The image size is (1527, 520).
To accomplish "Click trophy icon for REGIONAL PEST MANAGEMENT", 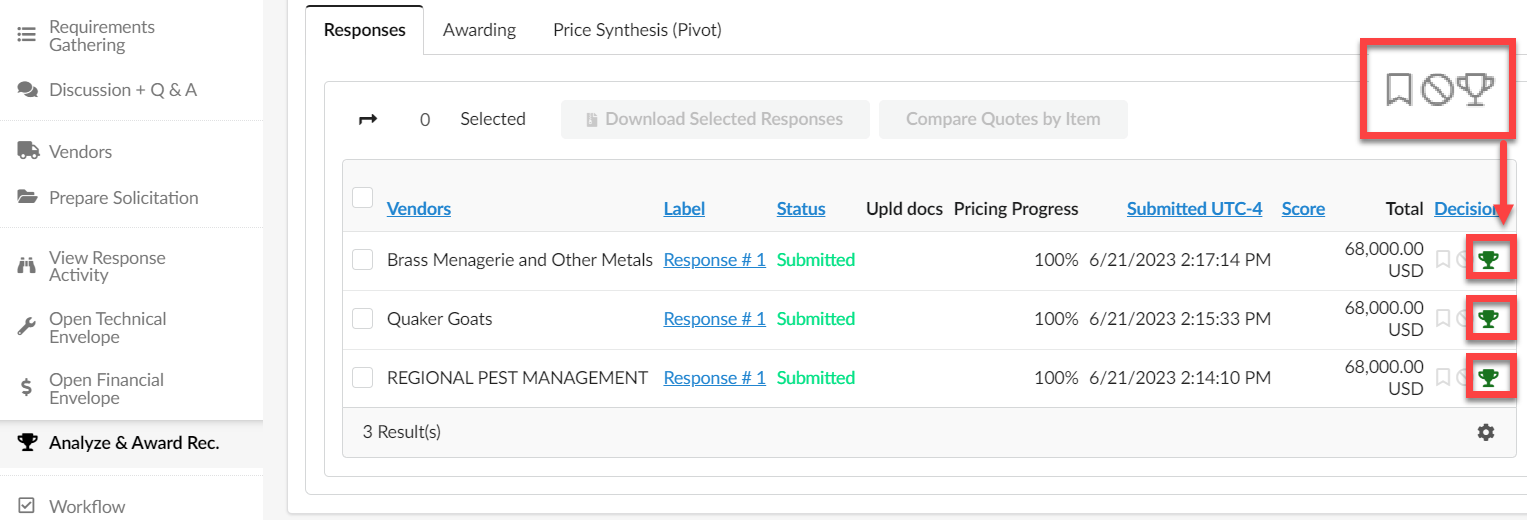I will [1489, 378].
